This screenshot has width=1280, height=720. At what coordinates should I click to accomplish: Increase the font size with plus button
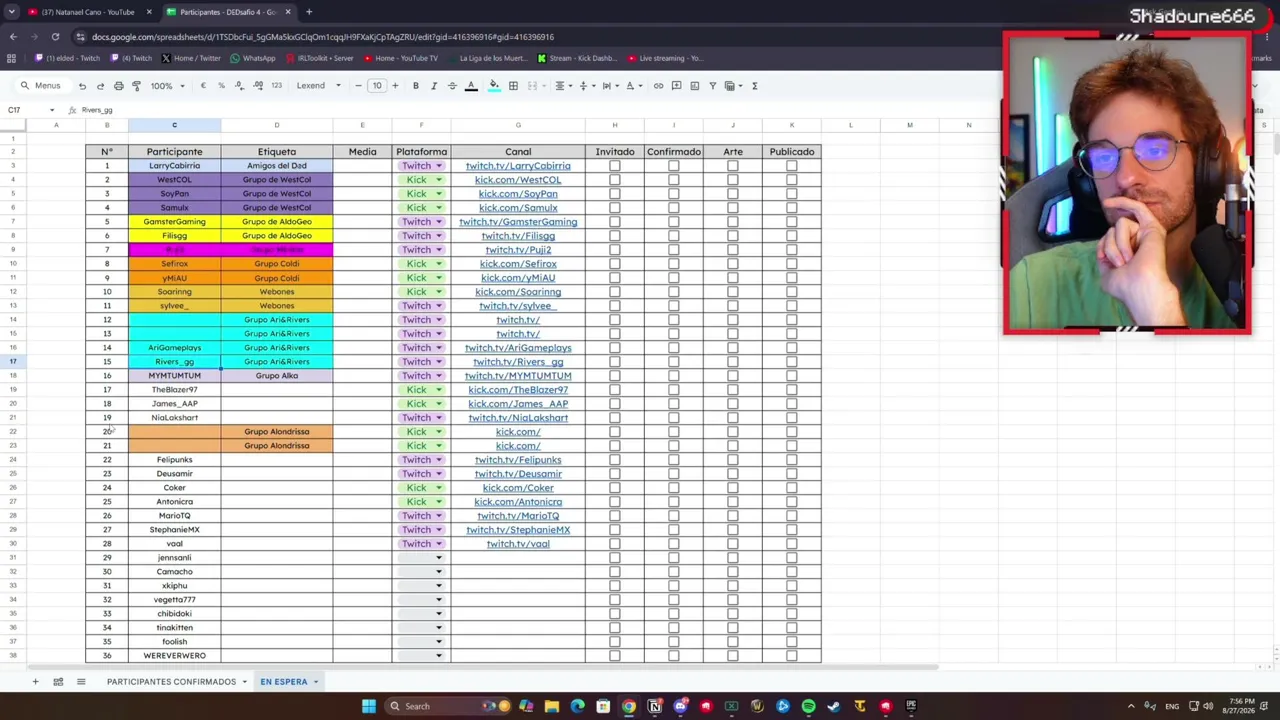[395, 86]
